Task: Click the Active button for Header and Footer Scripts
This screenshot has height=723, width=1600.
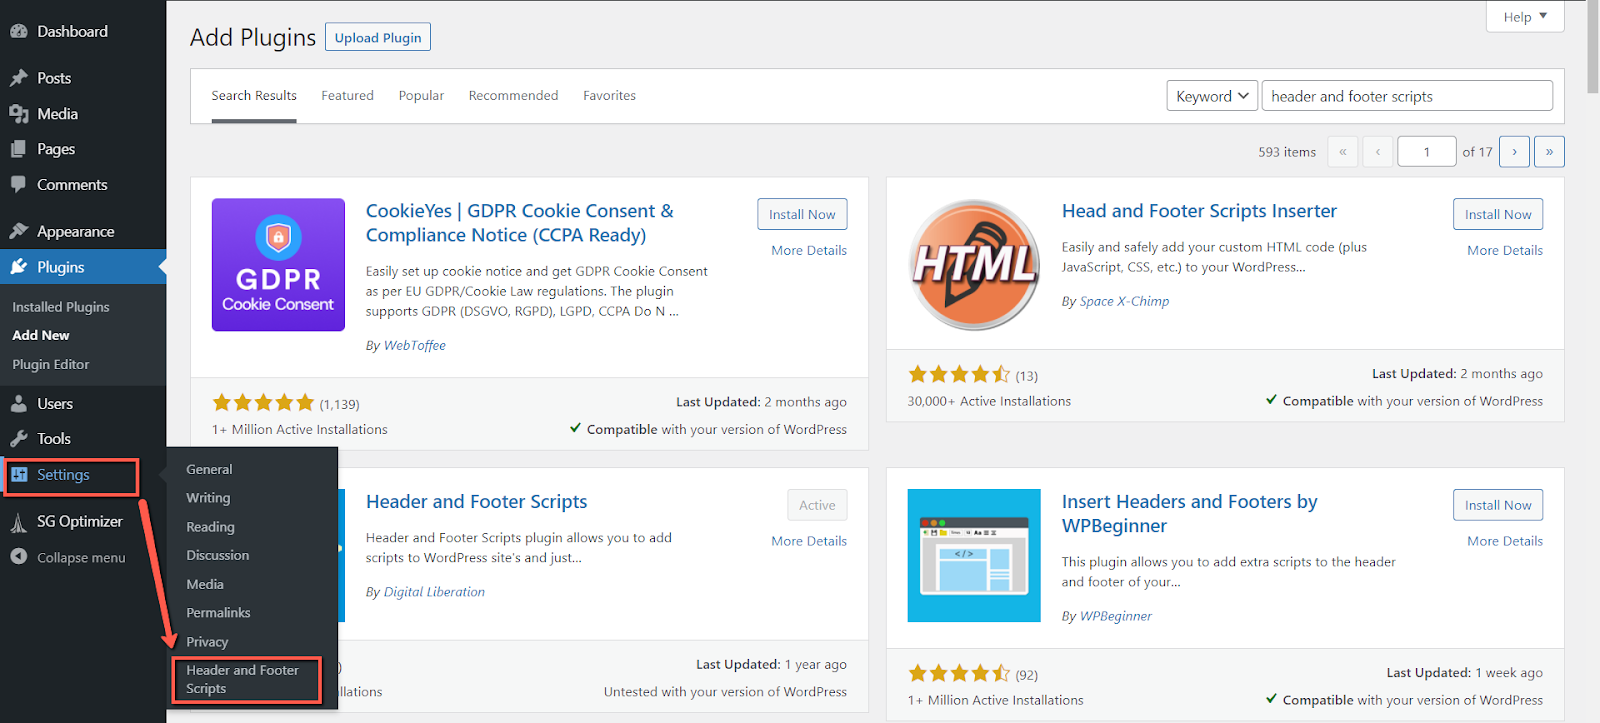Action: click(817, 505)
